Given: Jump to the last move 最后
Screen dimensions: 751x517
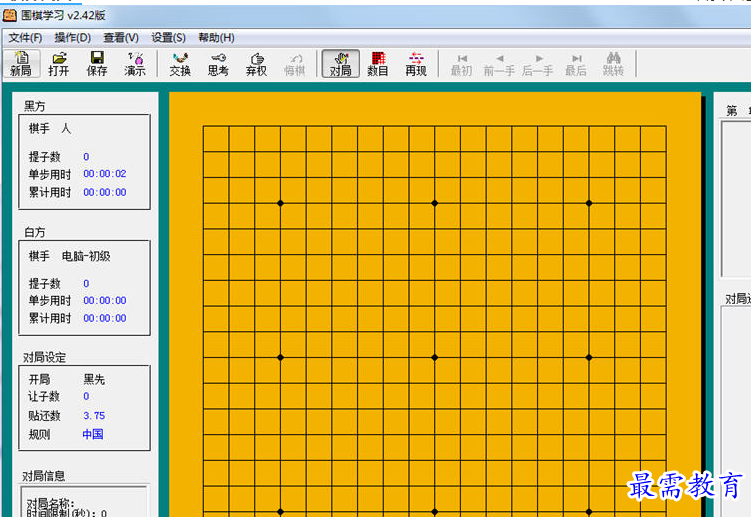Looking at the screenshot, I should pos(576,64).
